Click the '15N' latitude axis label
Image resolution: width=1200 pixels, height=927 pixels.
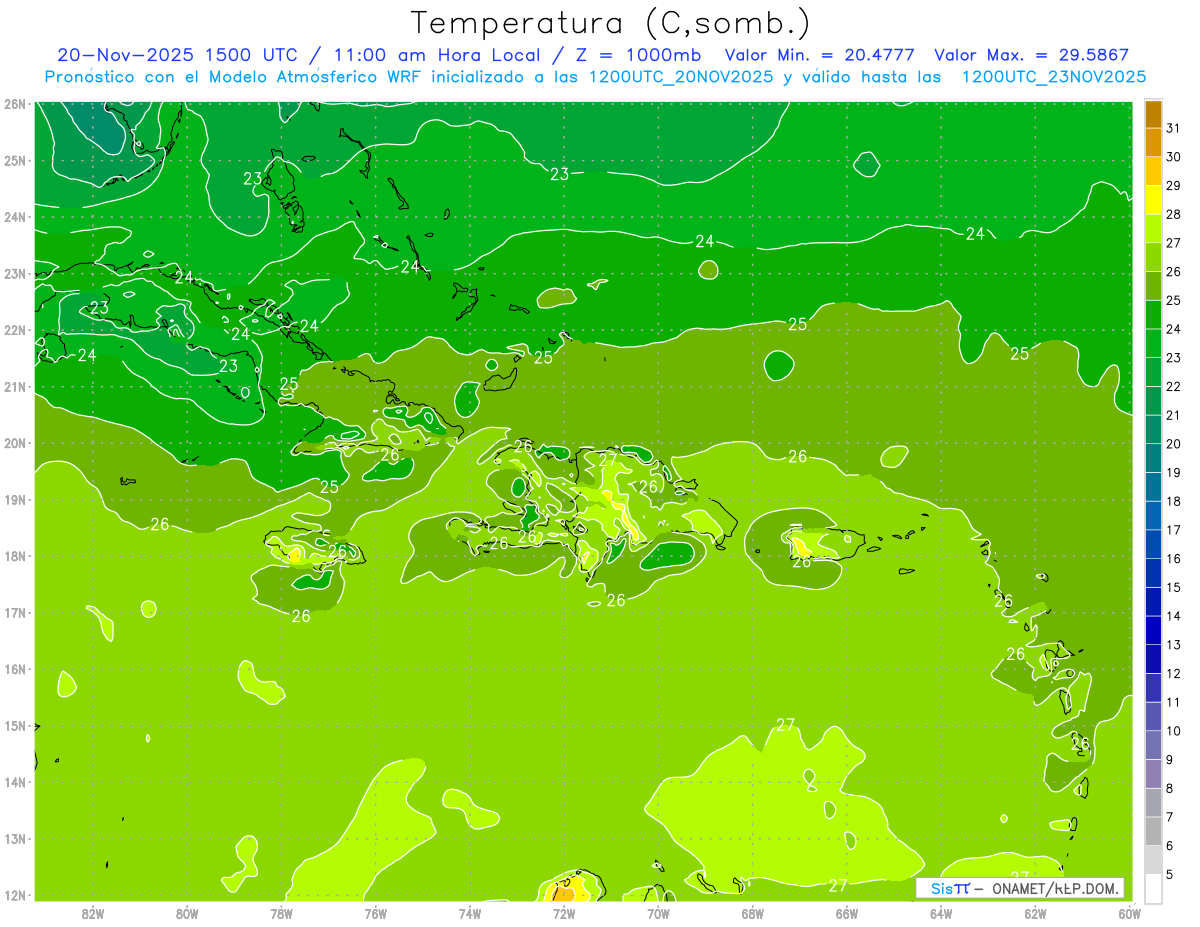tap(15, 726)
